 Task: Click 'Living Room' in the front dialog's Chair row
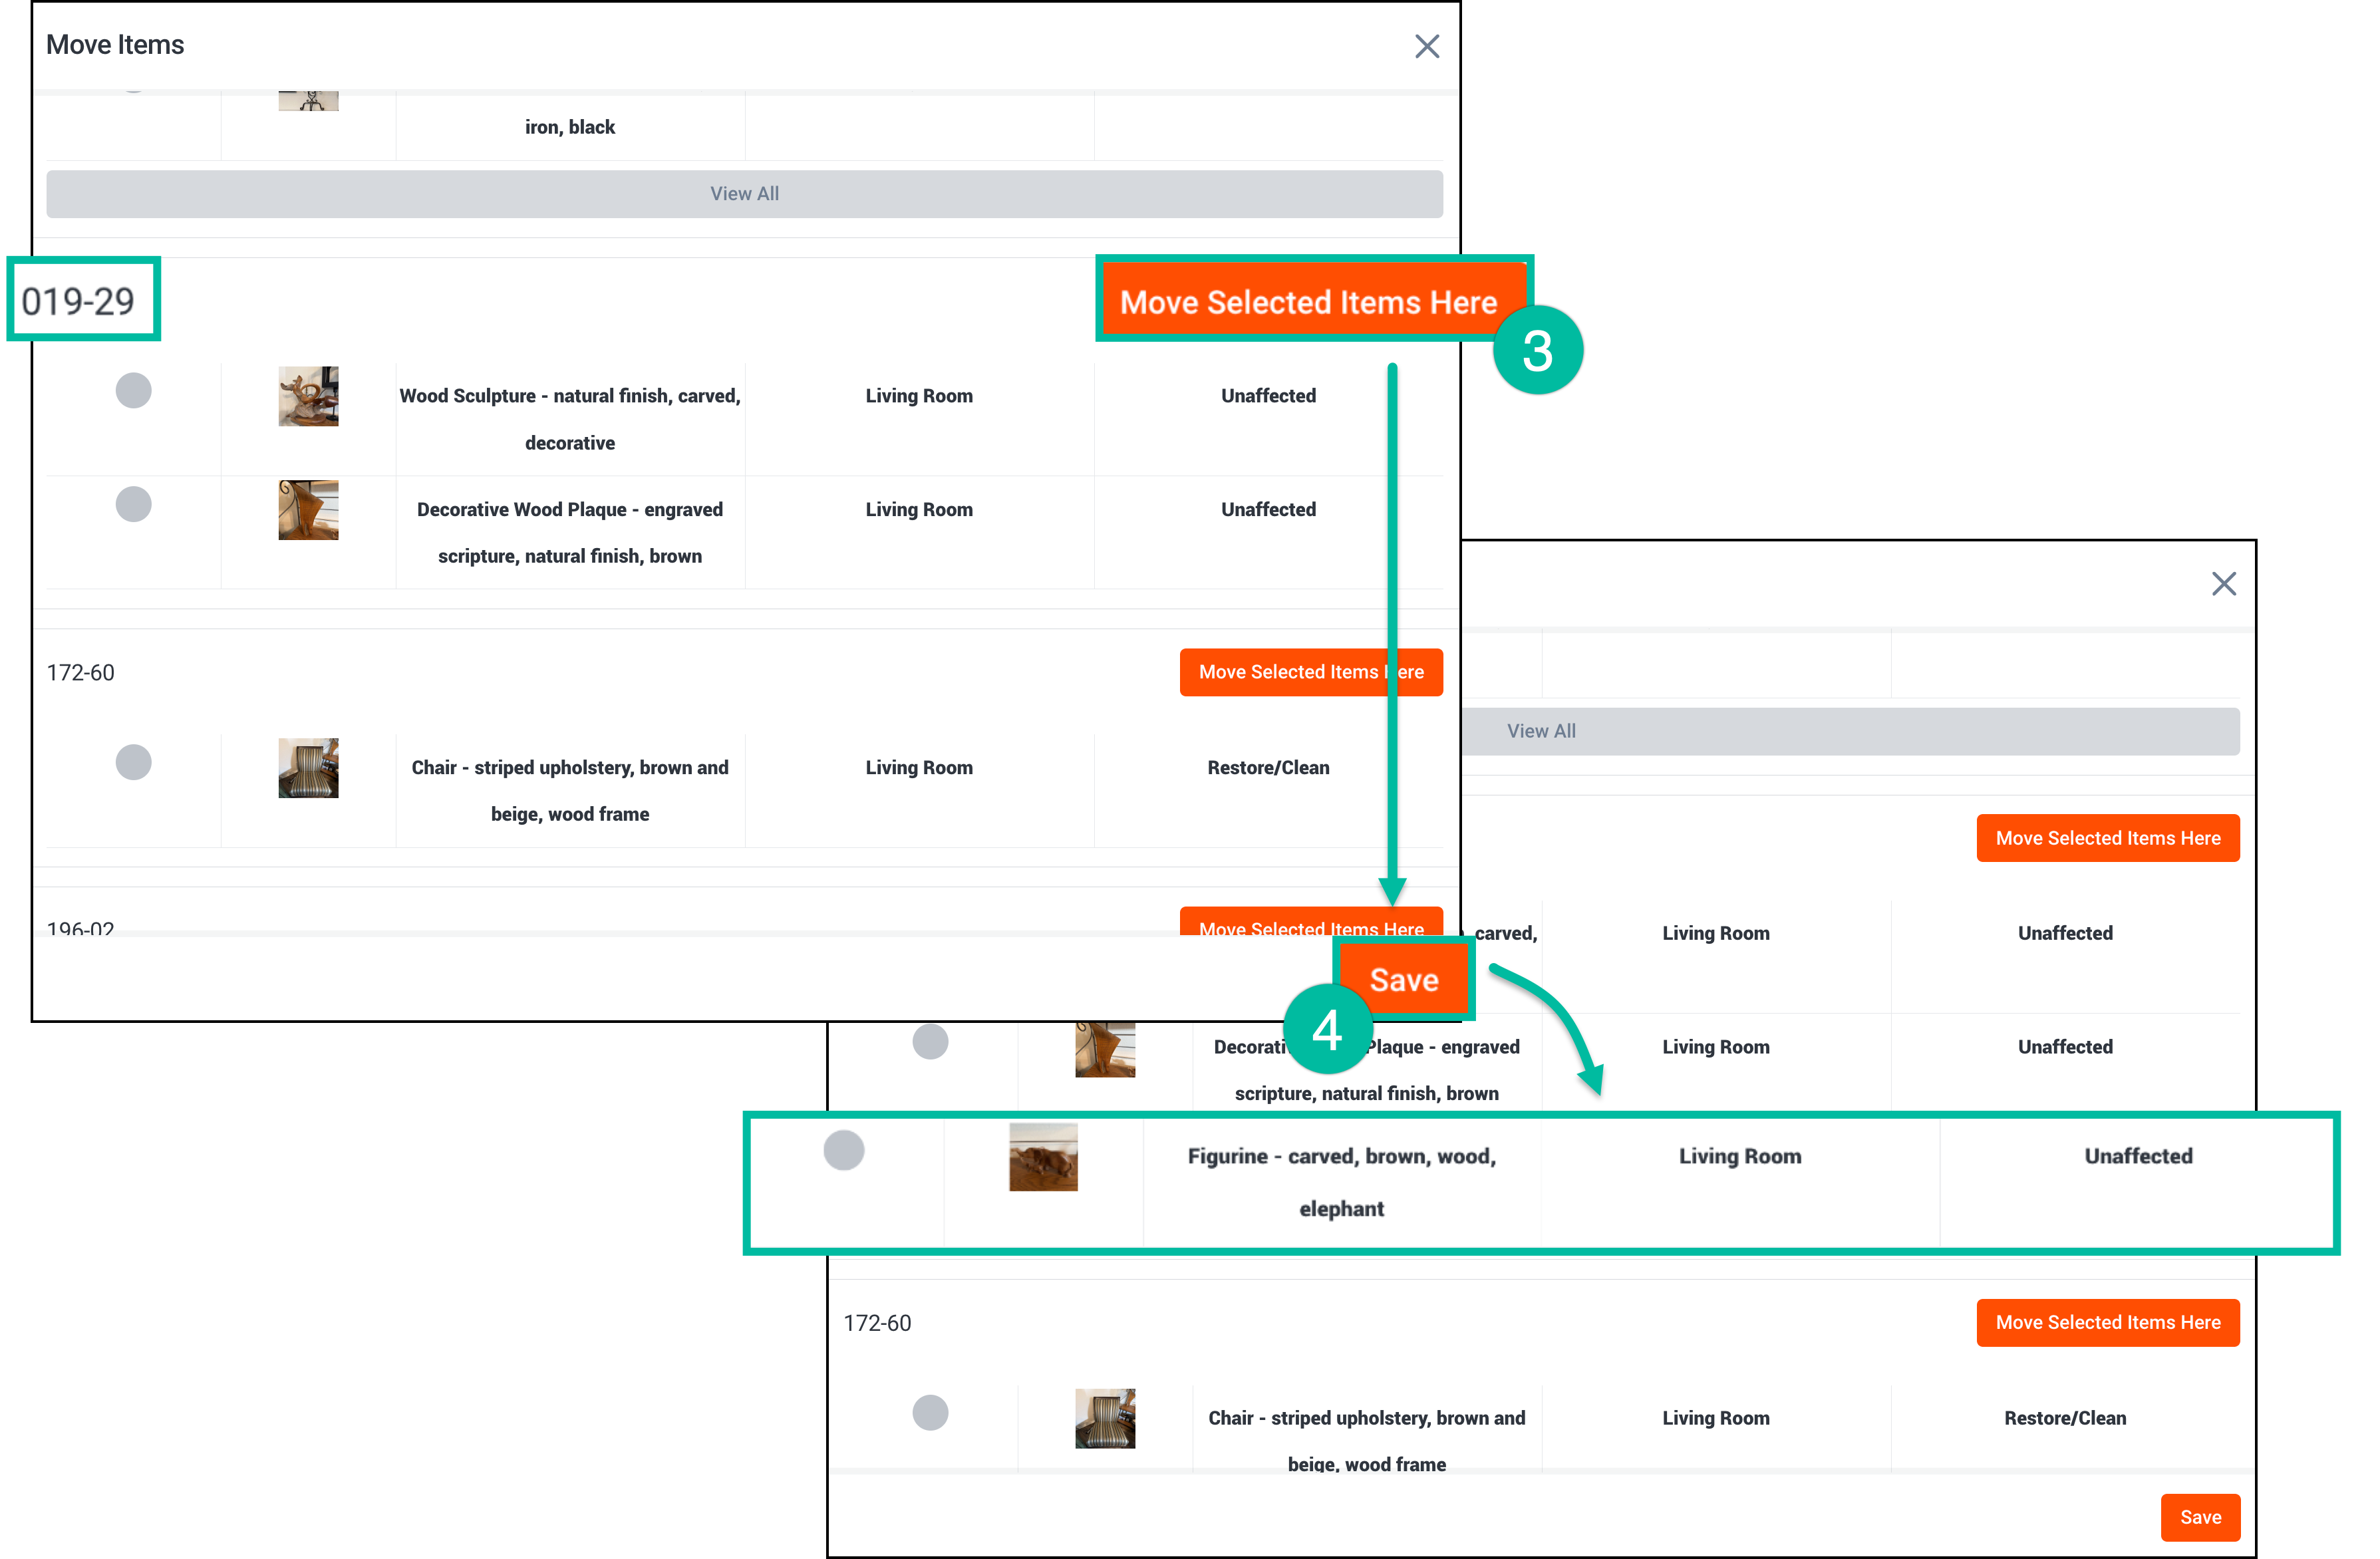coord(919,768)
